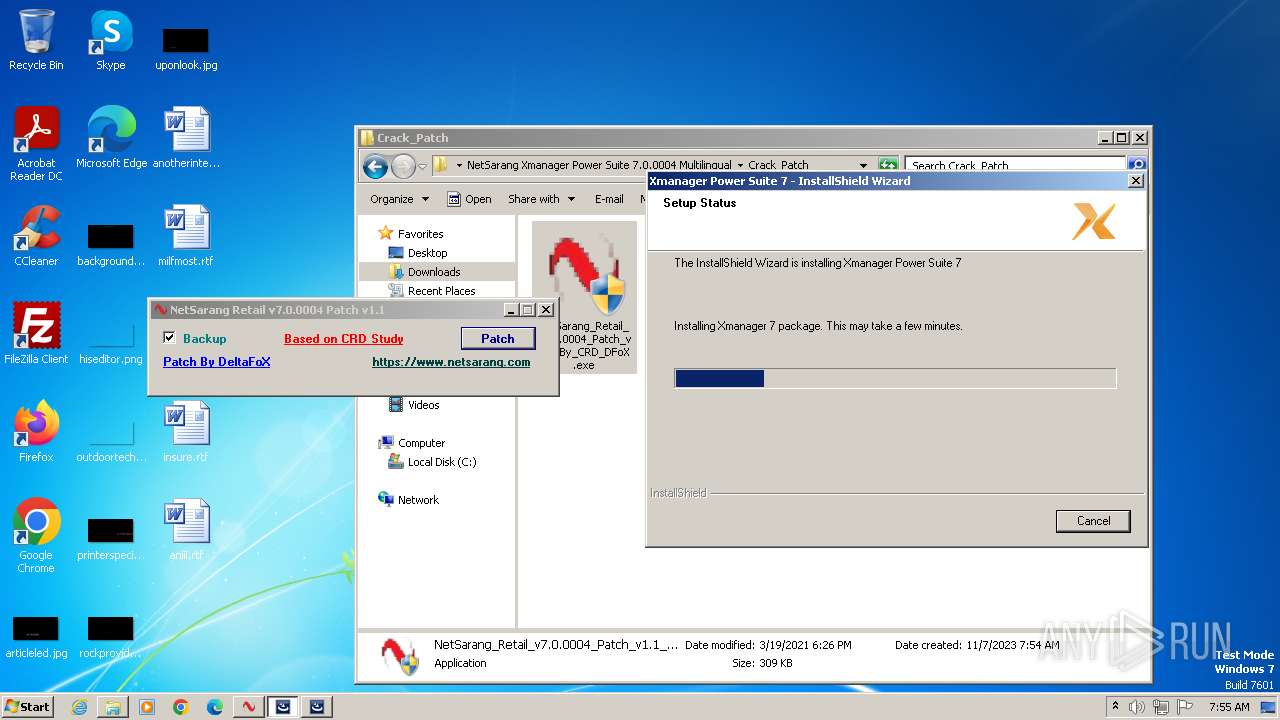Open CCleaner desktop shortcut
Image resolution: width=1280 pixels, height=720 pixels.
click(x=36, y=235)
